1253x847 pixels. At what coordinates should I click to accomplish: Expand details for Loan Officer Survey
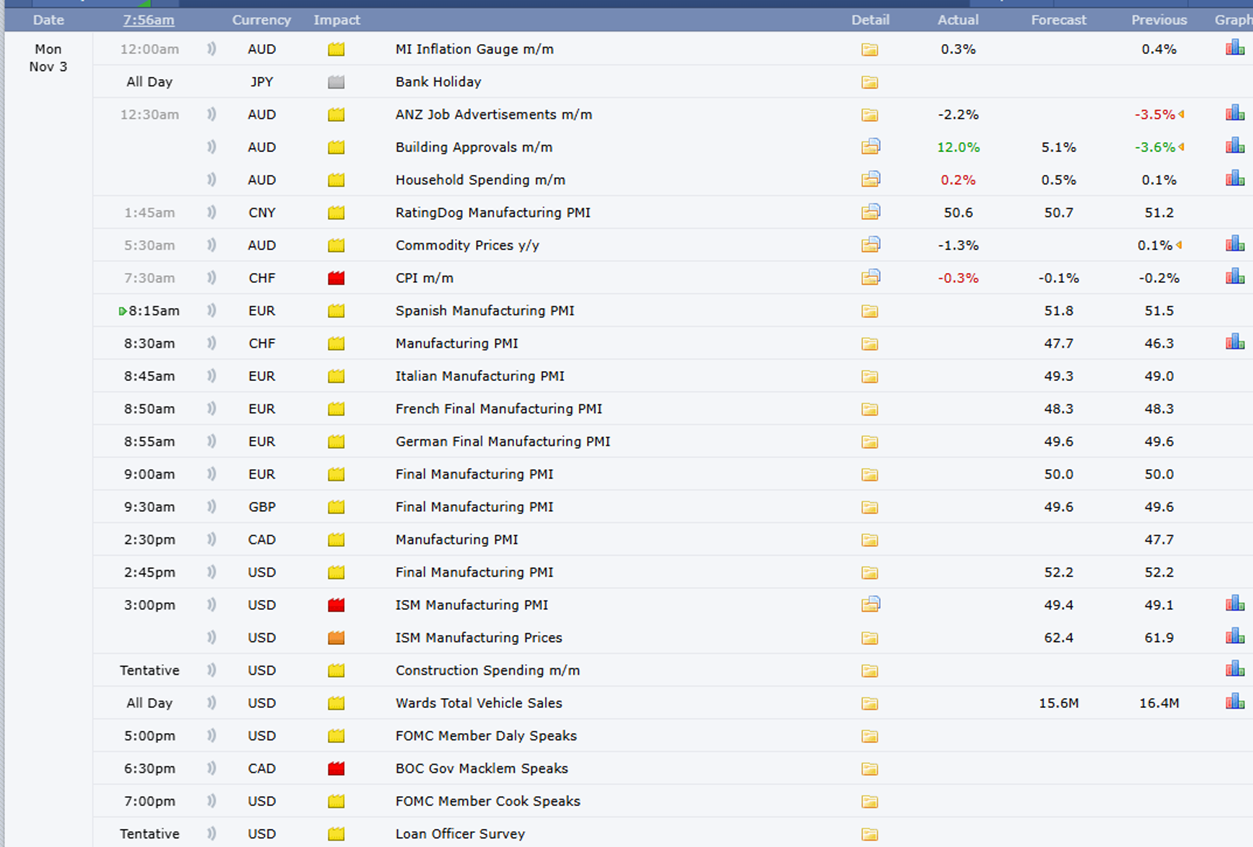(870, 834)
